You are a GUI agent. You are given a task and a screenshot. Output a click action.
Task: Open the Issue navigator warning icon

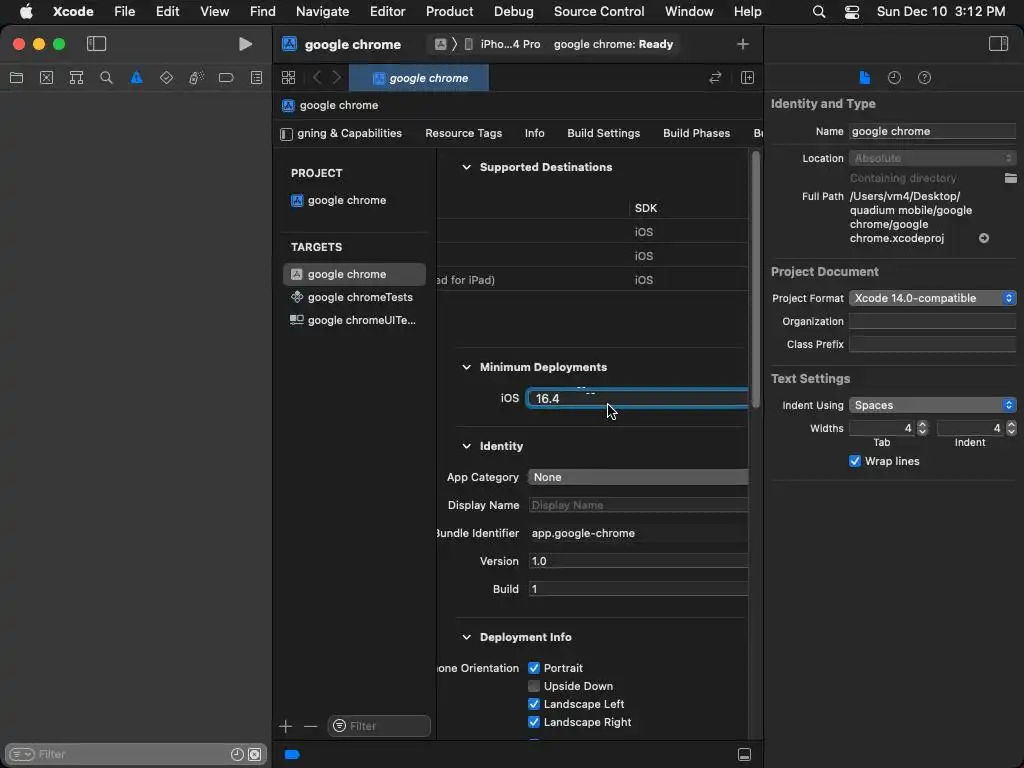click(x=136, y=78)
